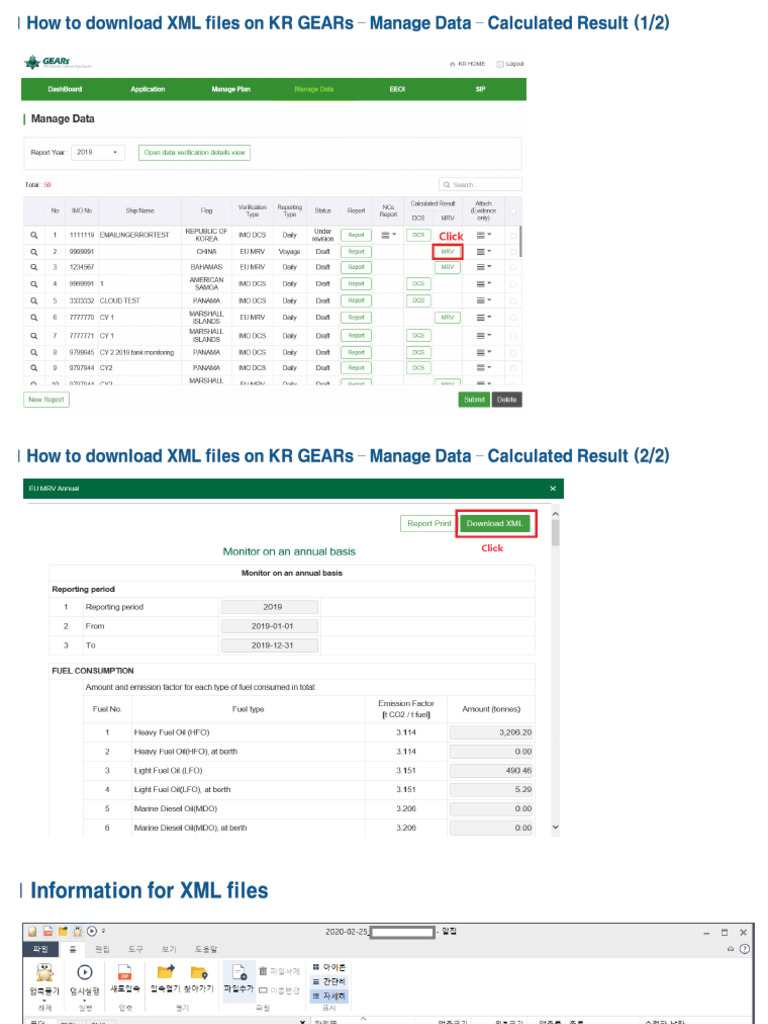The width and height of the screenshot is (768, 1024).
Task: Click magnifier icon for CLOUD TEST row
Action: click(x=34, y=301)
